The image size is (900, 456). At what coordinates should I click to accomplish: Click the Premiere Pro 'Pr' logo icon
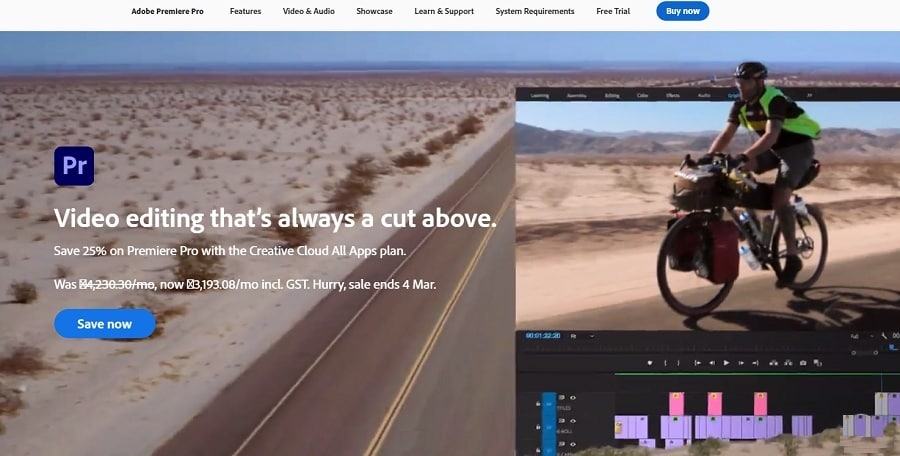[74, 166]
